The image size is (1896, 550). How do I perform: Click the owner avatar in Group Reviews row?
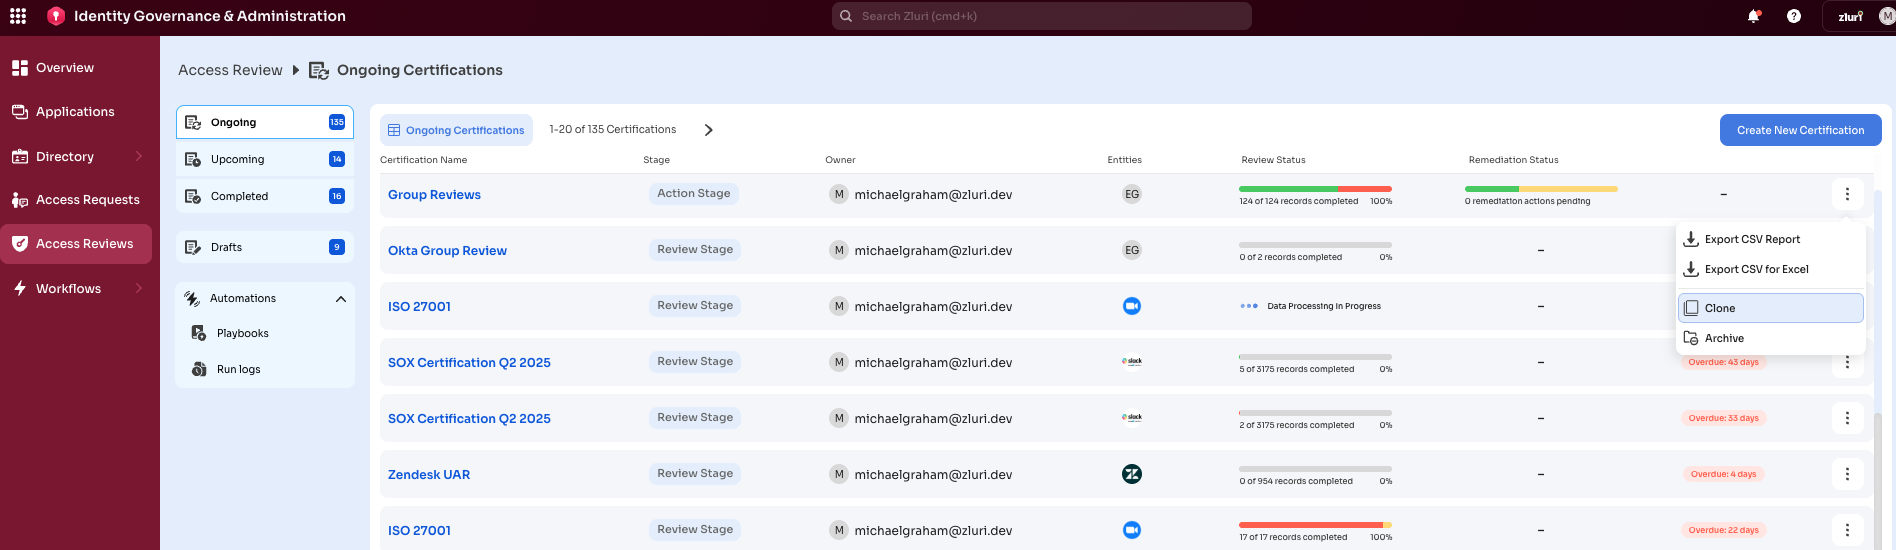[x=839, y=194]
